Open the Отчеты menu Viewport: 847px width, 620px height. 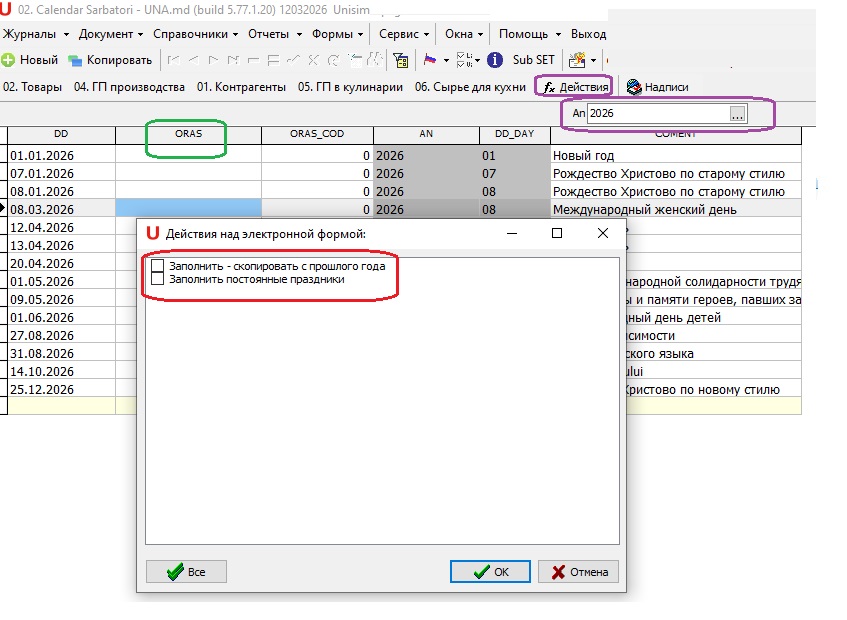tap(275, 34)
